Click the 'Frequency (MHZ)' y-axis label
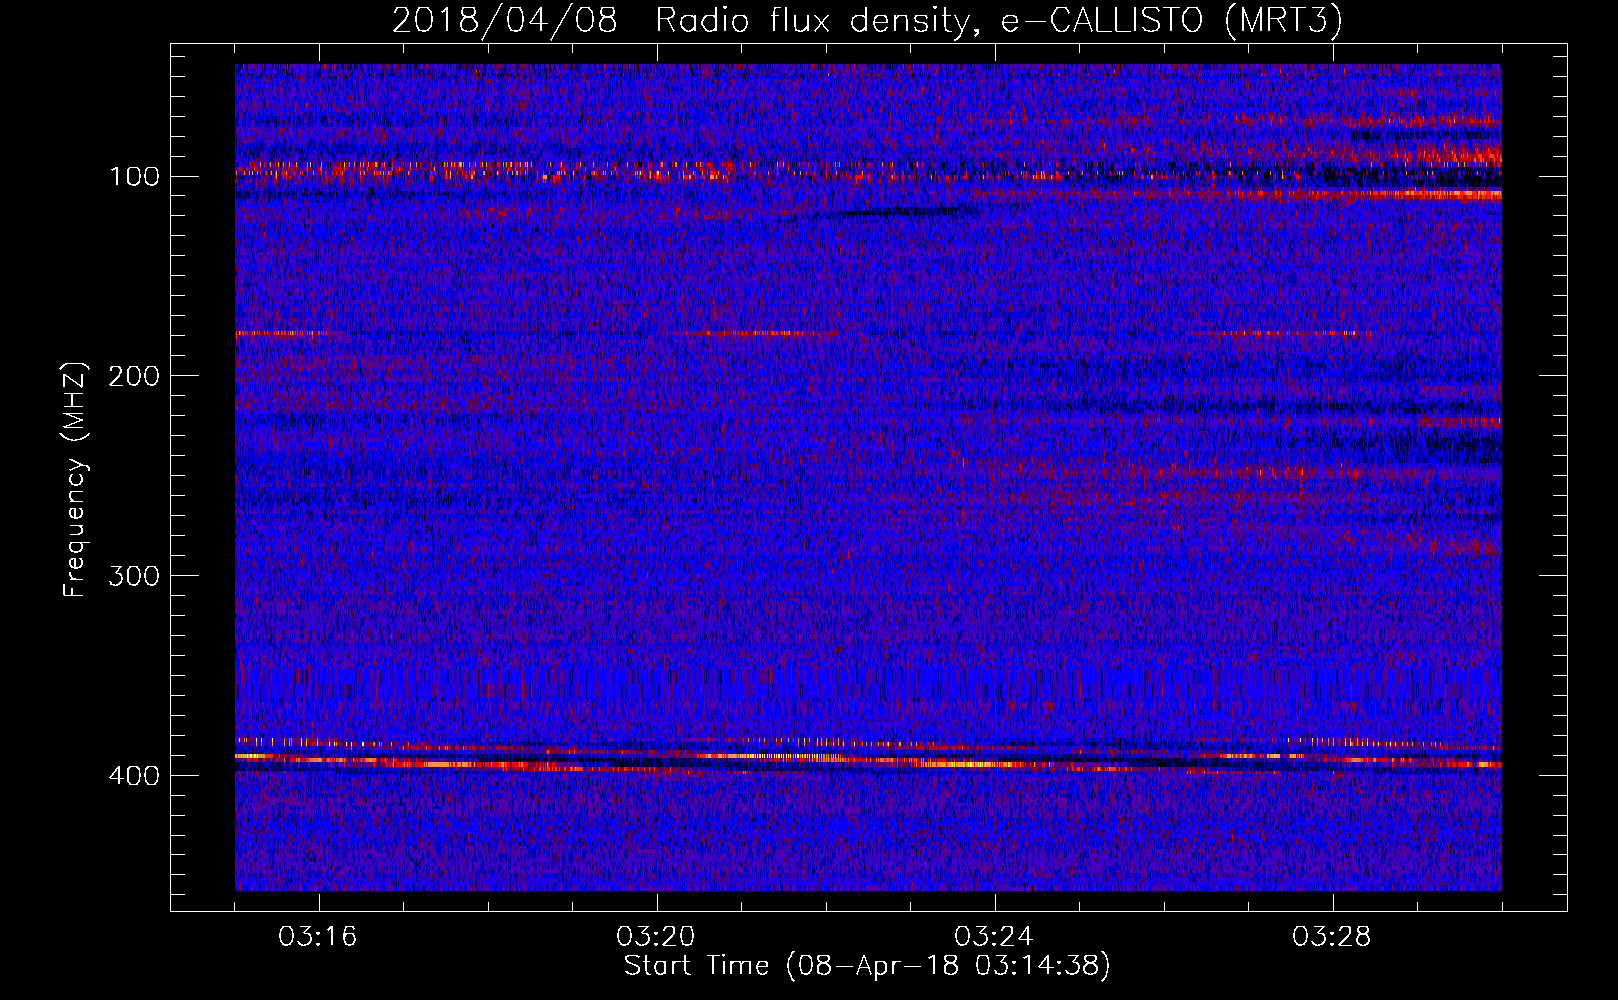This screenshot has width=1618, height=1000. 74,479
